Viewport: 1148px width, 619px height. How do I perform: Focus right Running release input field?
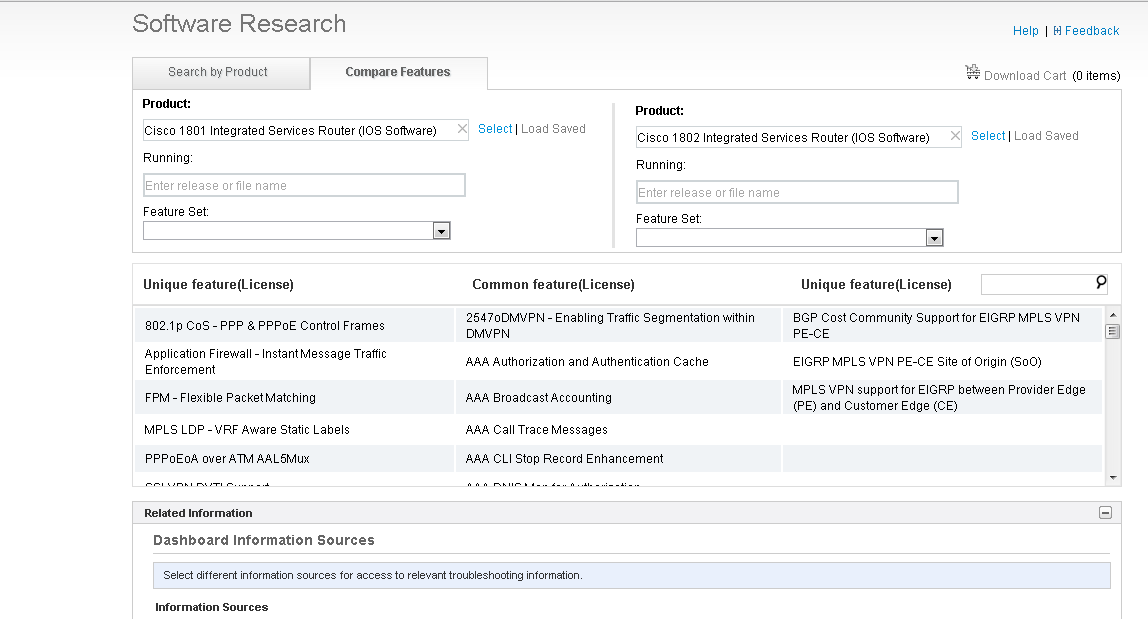[797, 192]
